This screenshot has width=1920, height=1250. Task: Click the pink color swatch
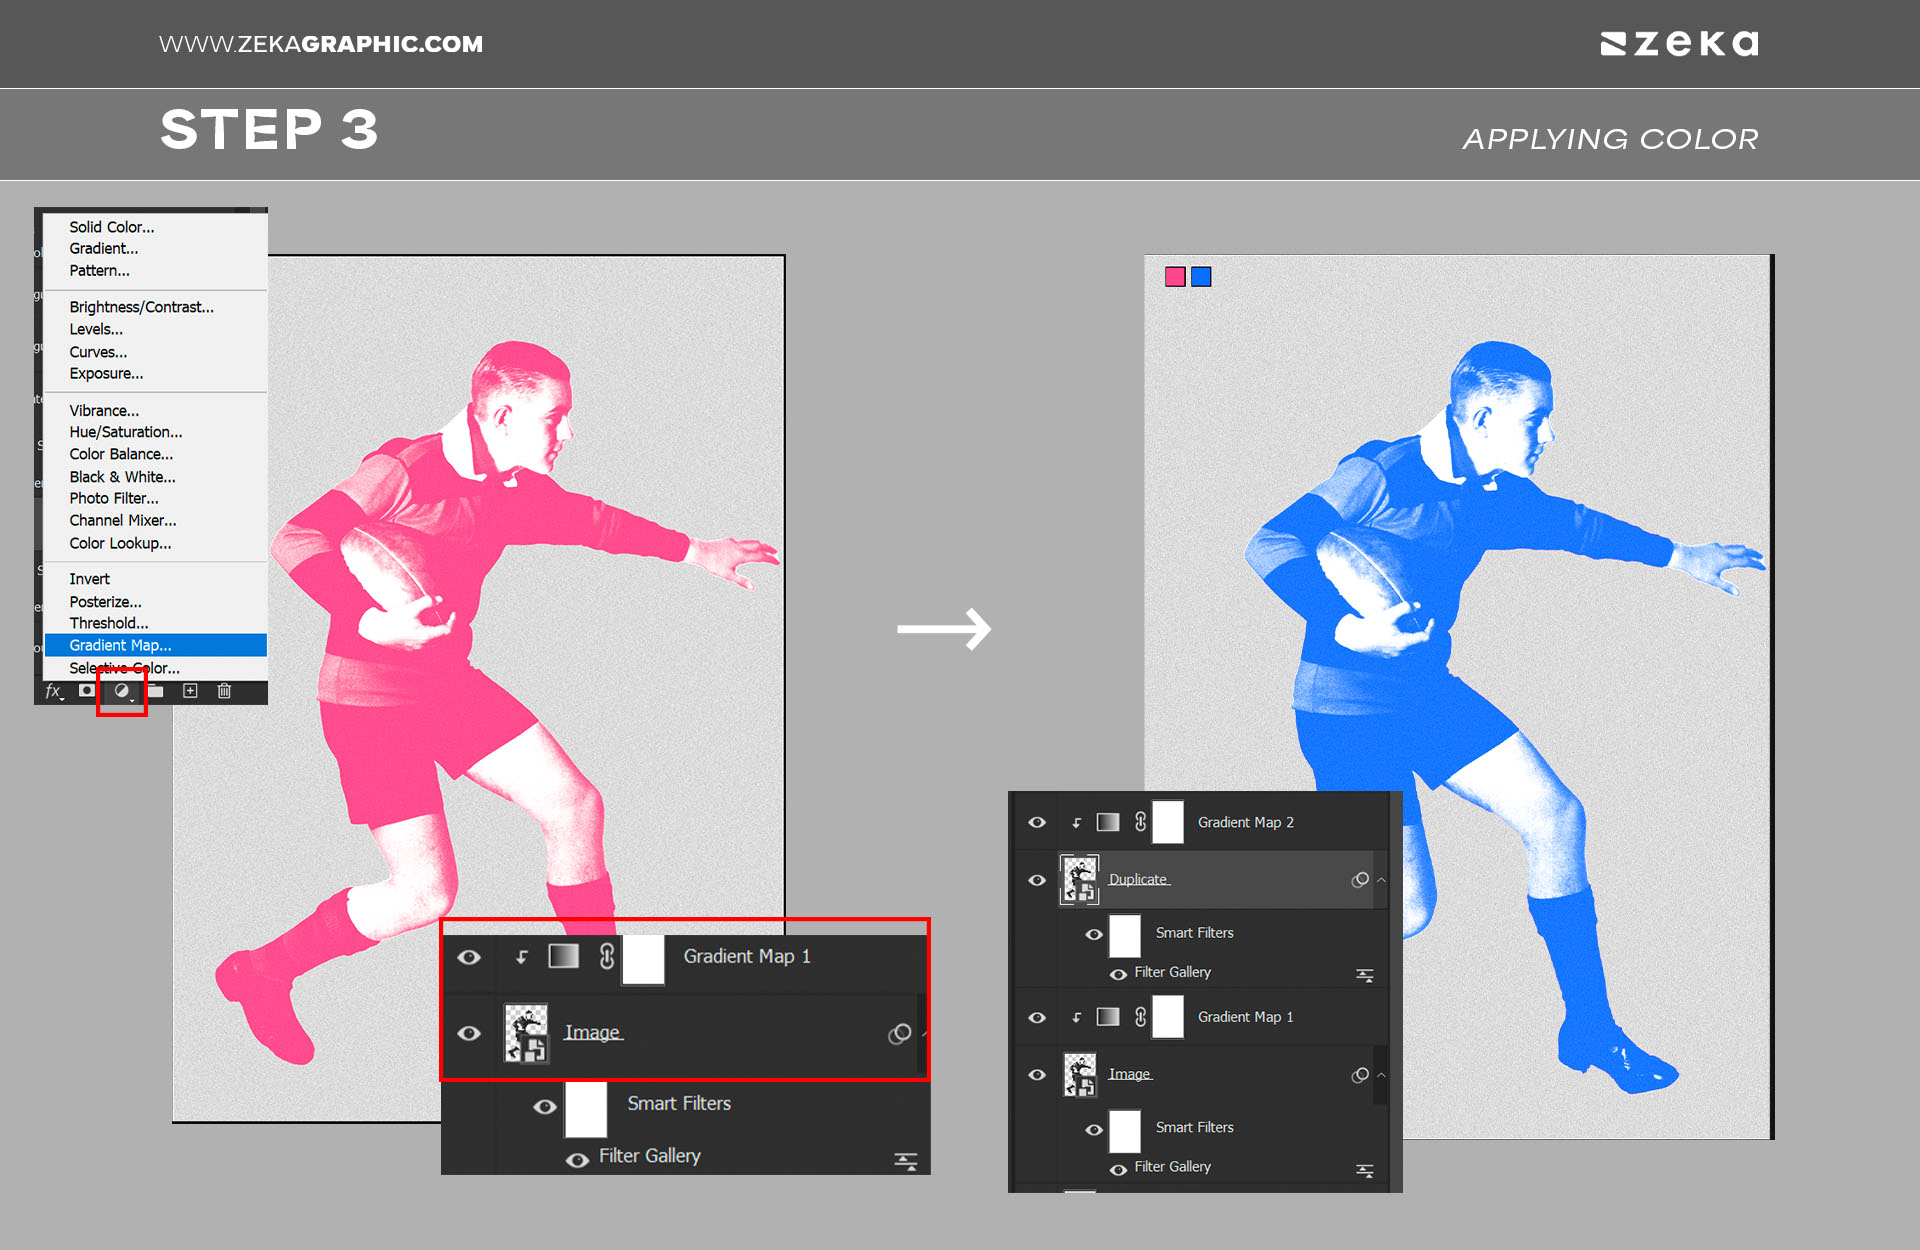1175,277
